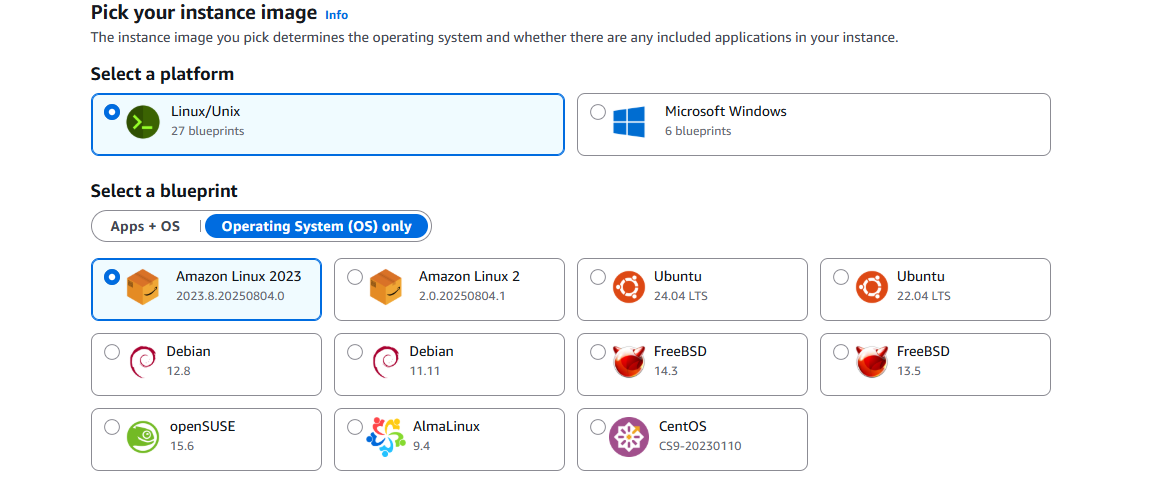
Task: Click the "2023.8.20250804.0" version text
Action: (x=230, y=296)
